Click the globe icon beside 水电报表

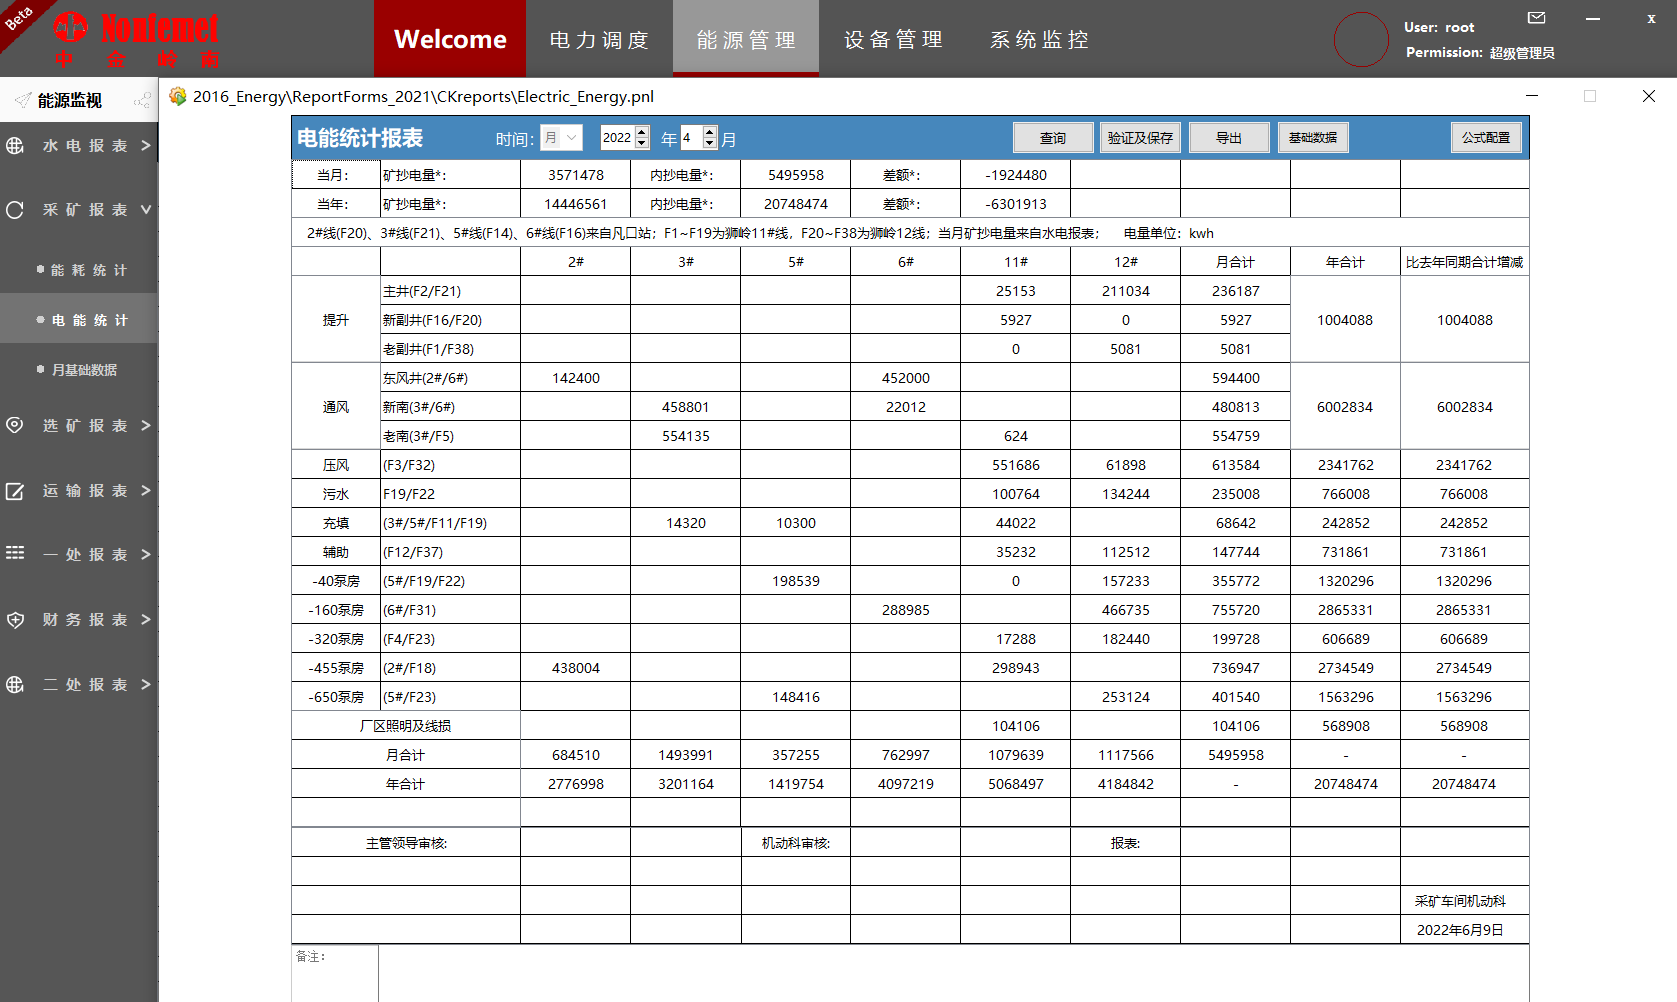(x=15, y=146)
